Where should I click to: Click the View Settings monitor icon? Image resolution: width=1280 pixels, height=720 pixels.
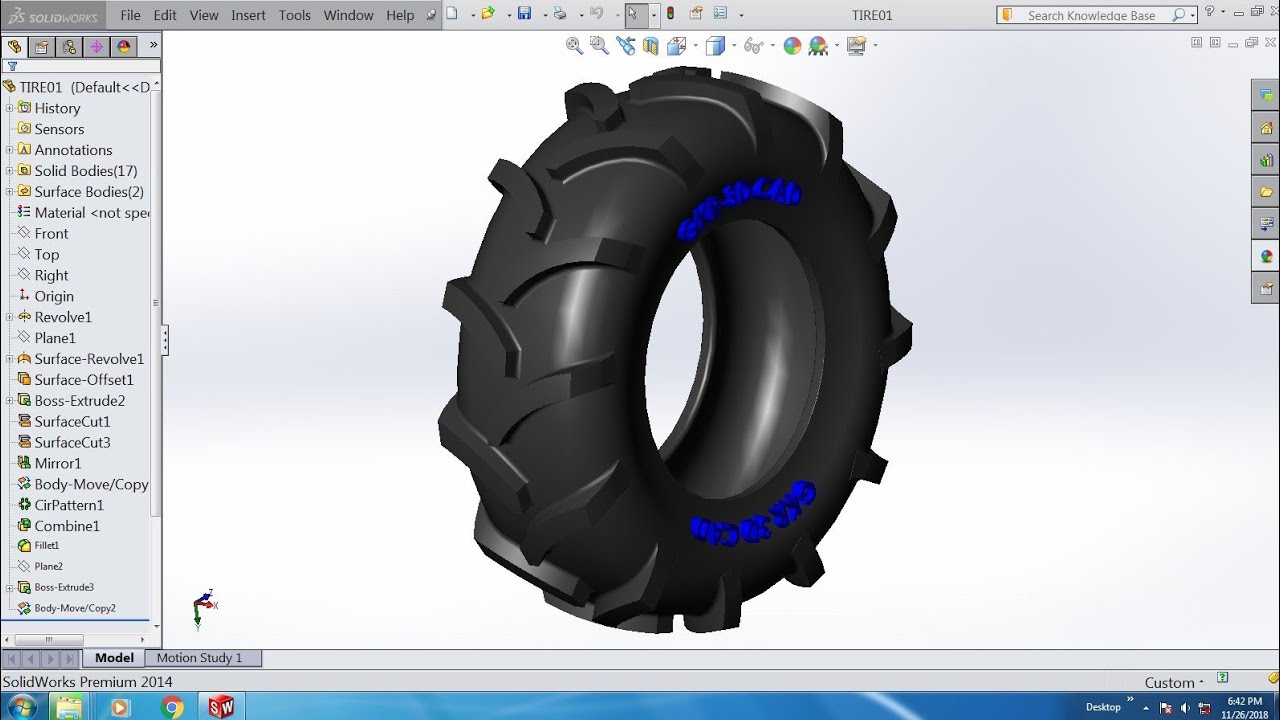click(856, 45)
